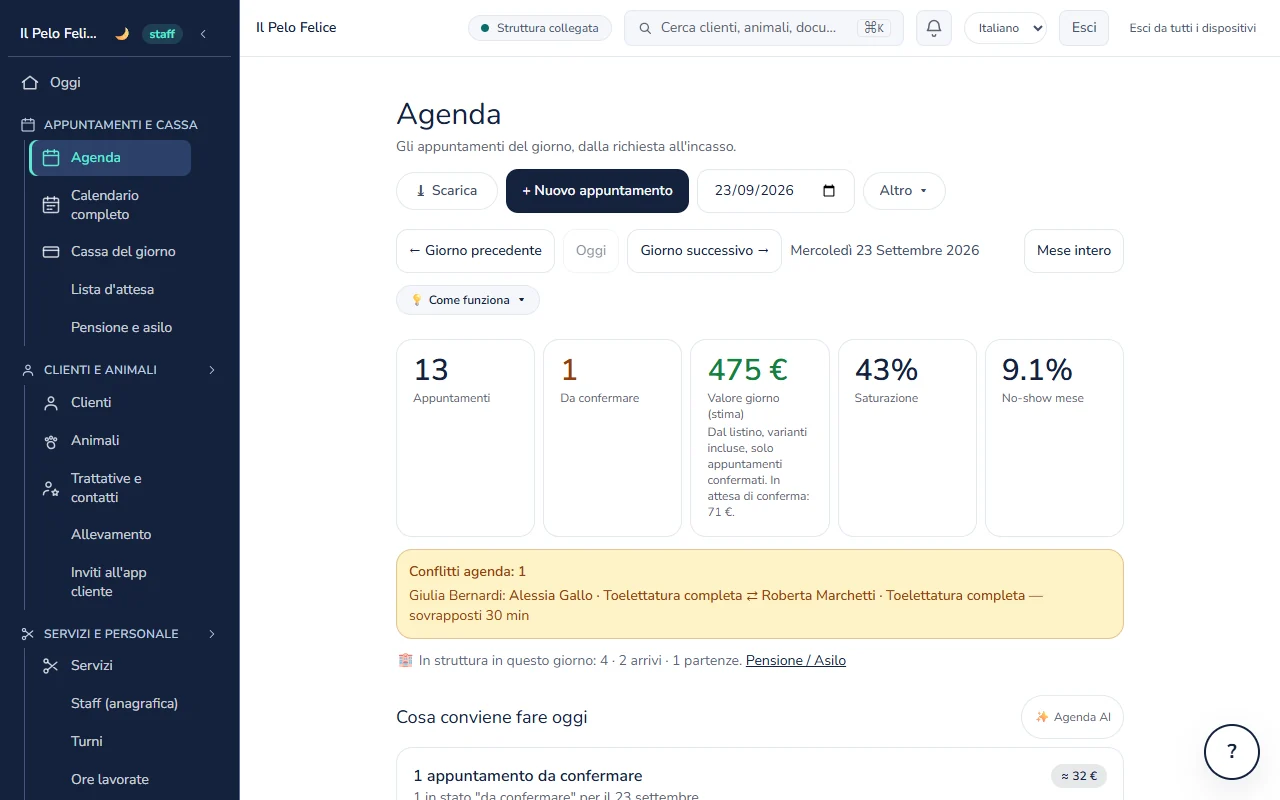Open the help question mark button
1280x800 pixels.
tap(1232, 752)
